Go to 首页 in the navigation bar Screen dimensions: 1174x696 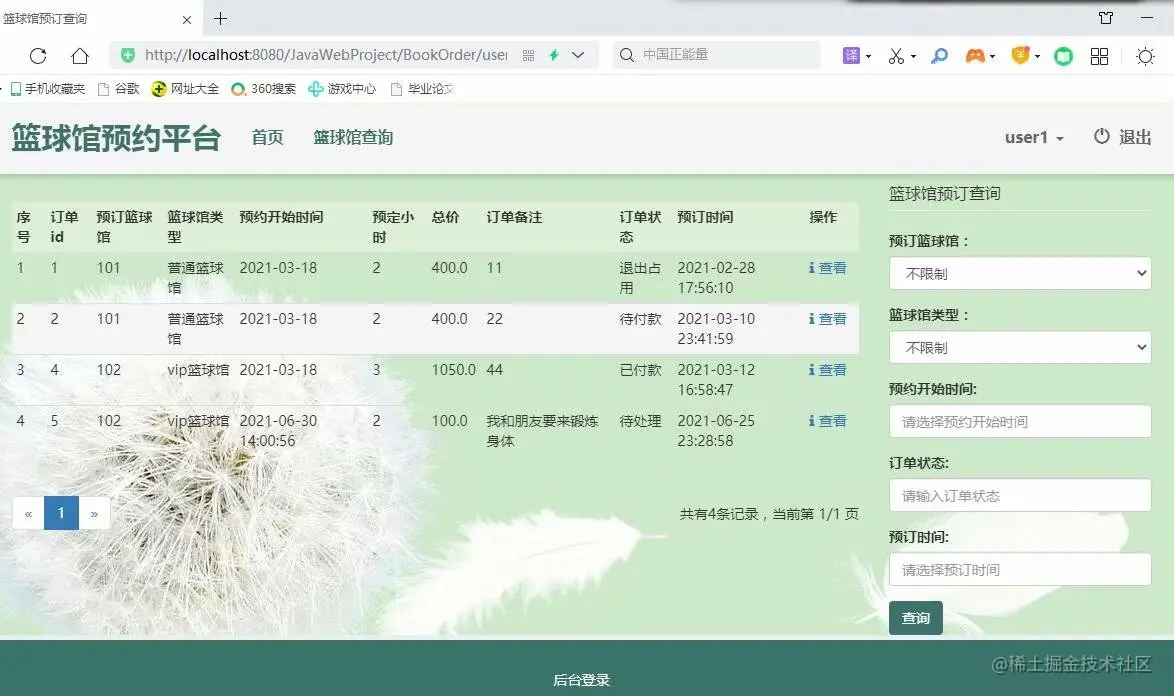pos(267,138)
